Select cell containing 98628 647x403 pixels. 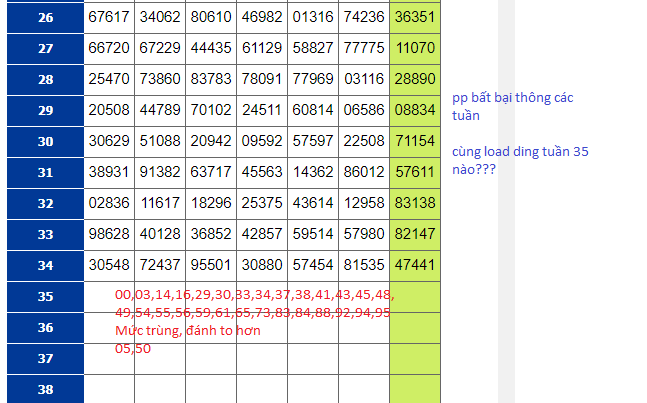coord(108,234)
